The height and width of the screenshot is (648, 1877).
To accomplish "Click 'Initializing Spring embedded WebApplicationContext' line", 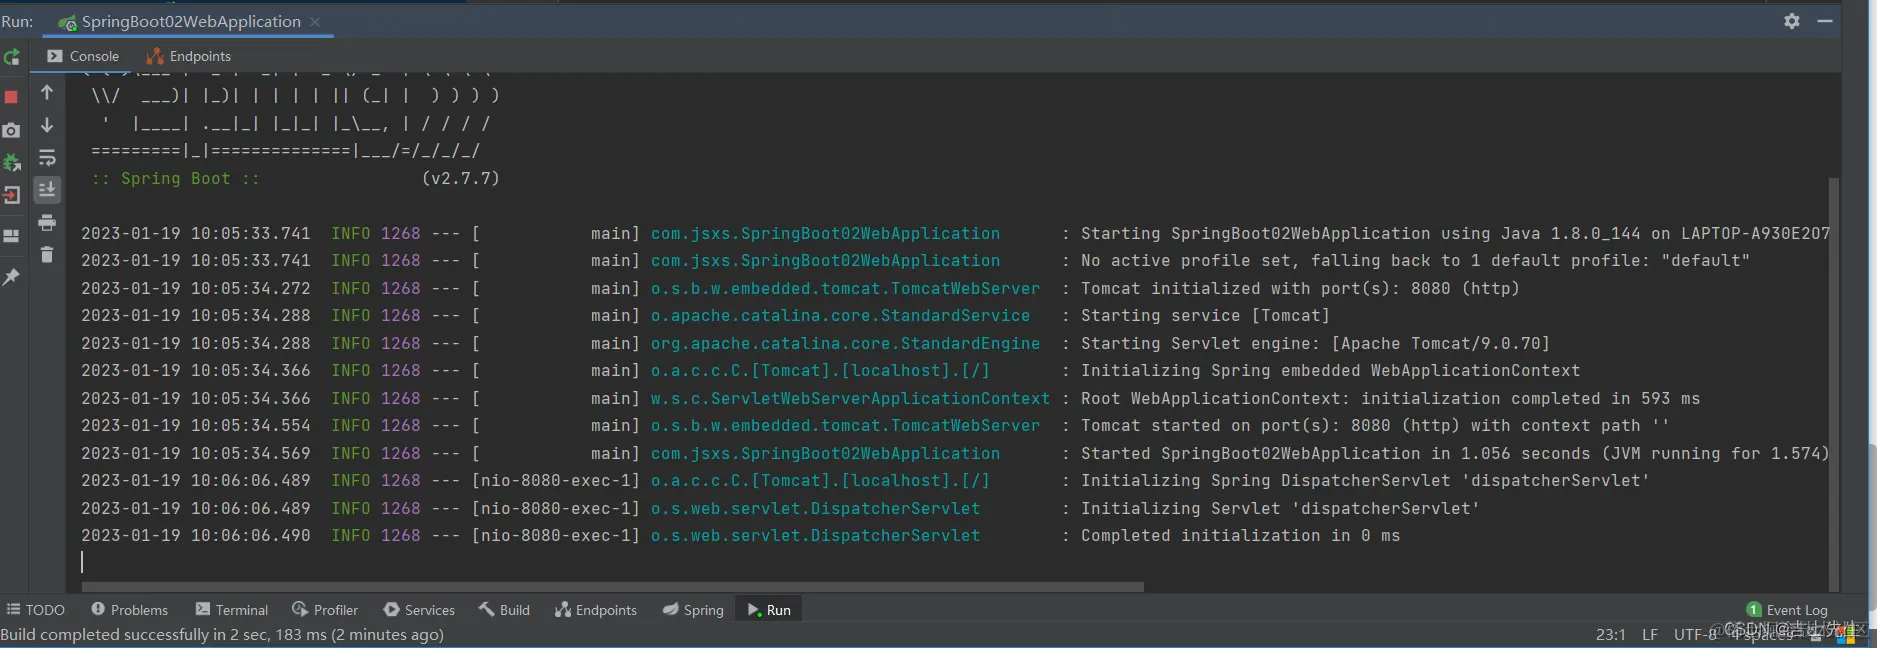I will click(830, 370).
